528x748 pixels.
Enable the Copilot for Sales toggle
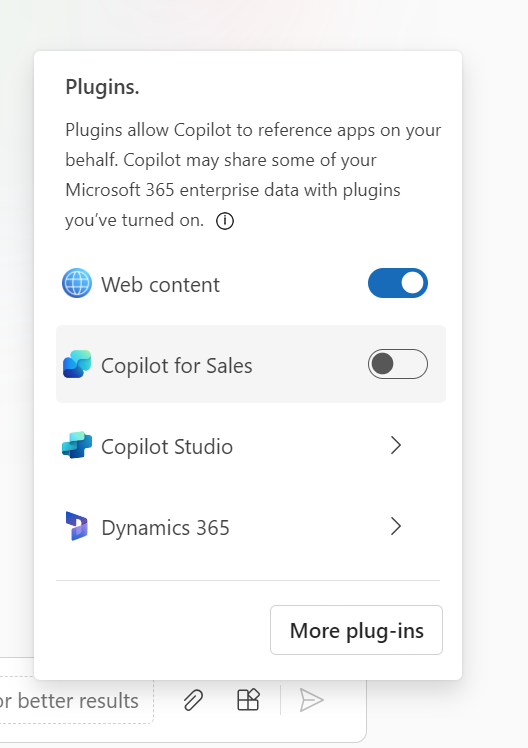click(x=398, y=364)
